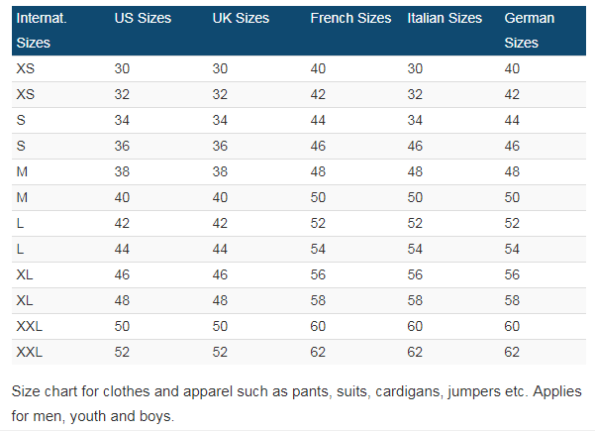Select the US Sizes column header

[143, 18]
